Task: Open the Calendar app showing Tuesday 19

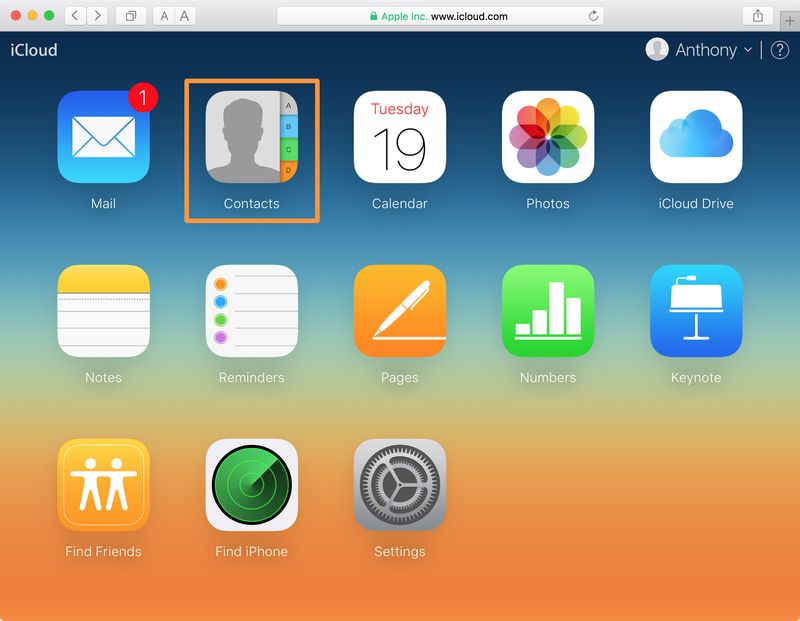Action: (x=399, y=137)
